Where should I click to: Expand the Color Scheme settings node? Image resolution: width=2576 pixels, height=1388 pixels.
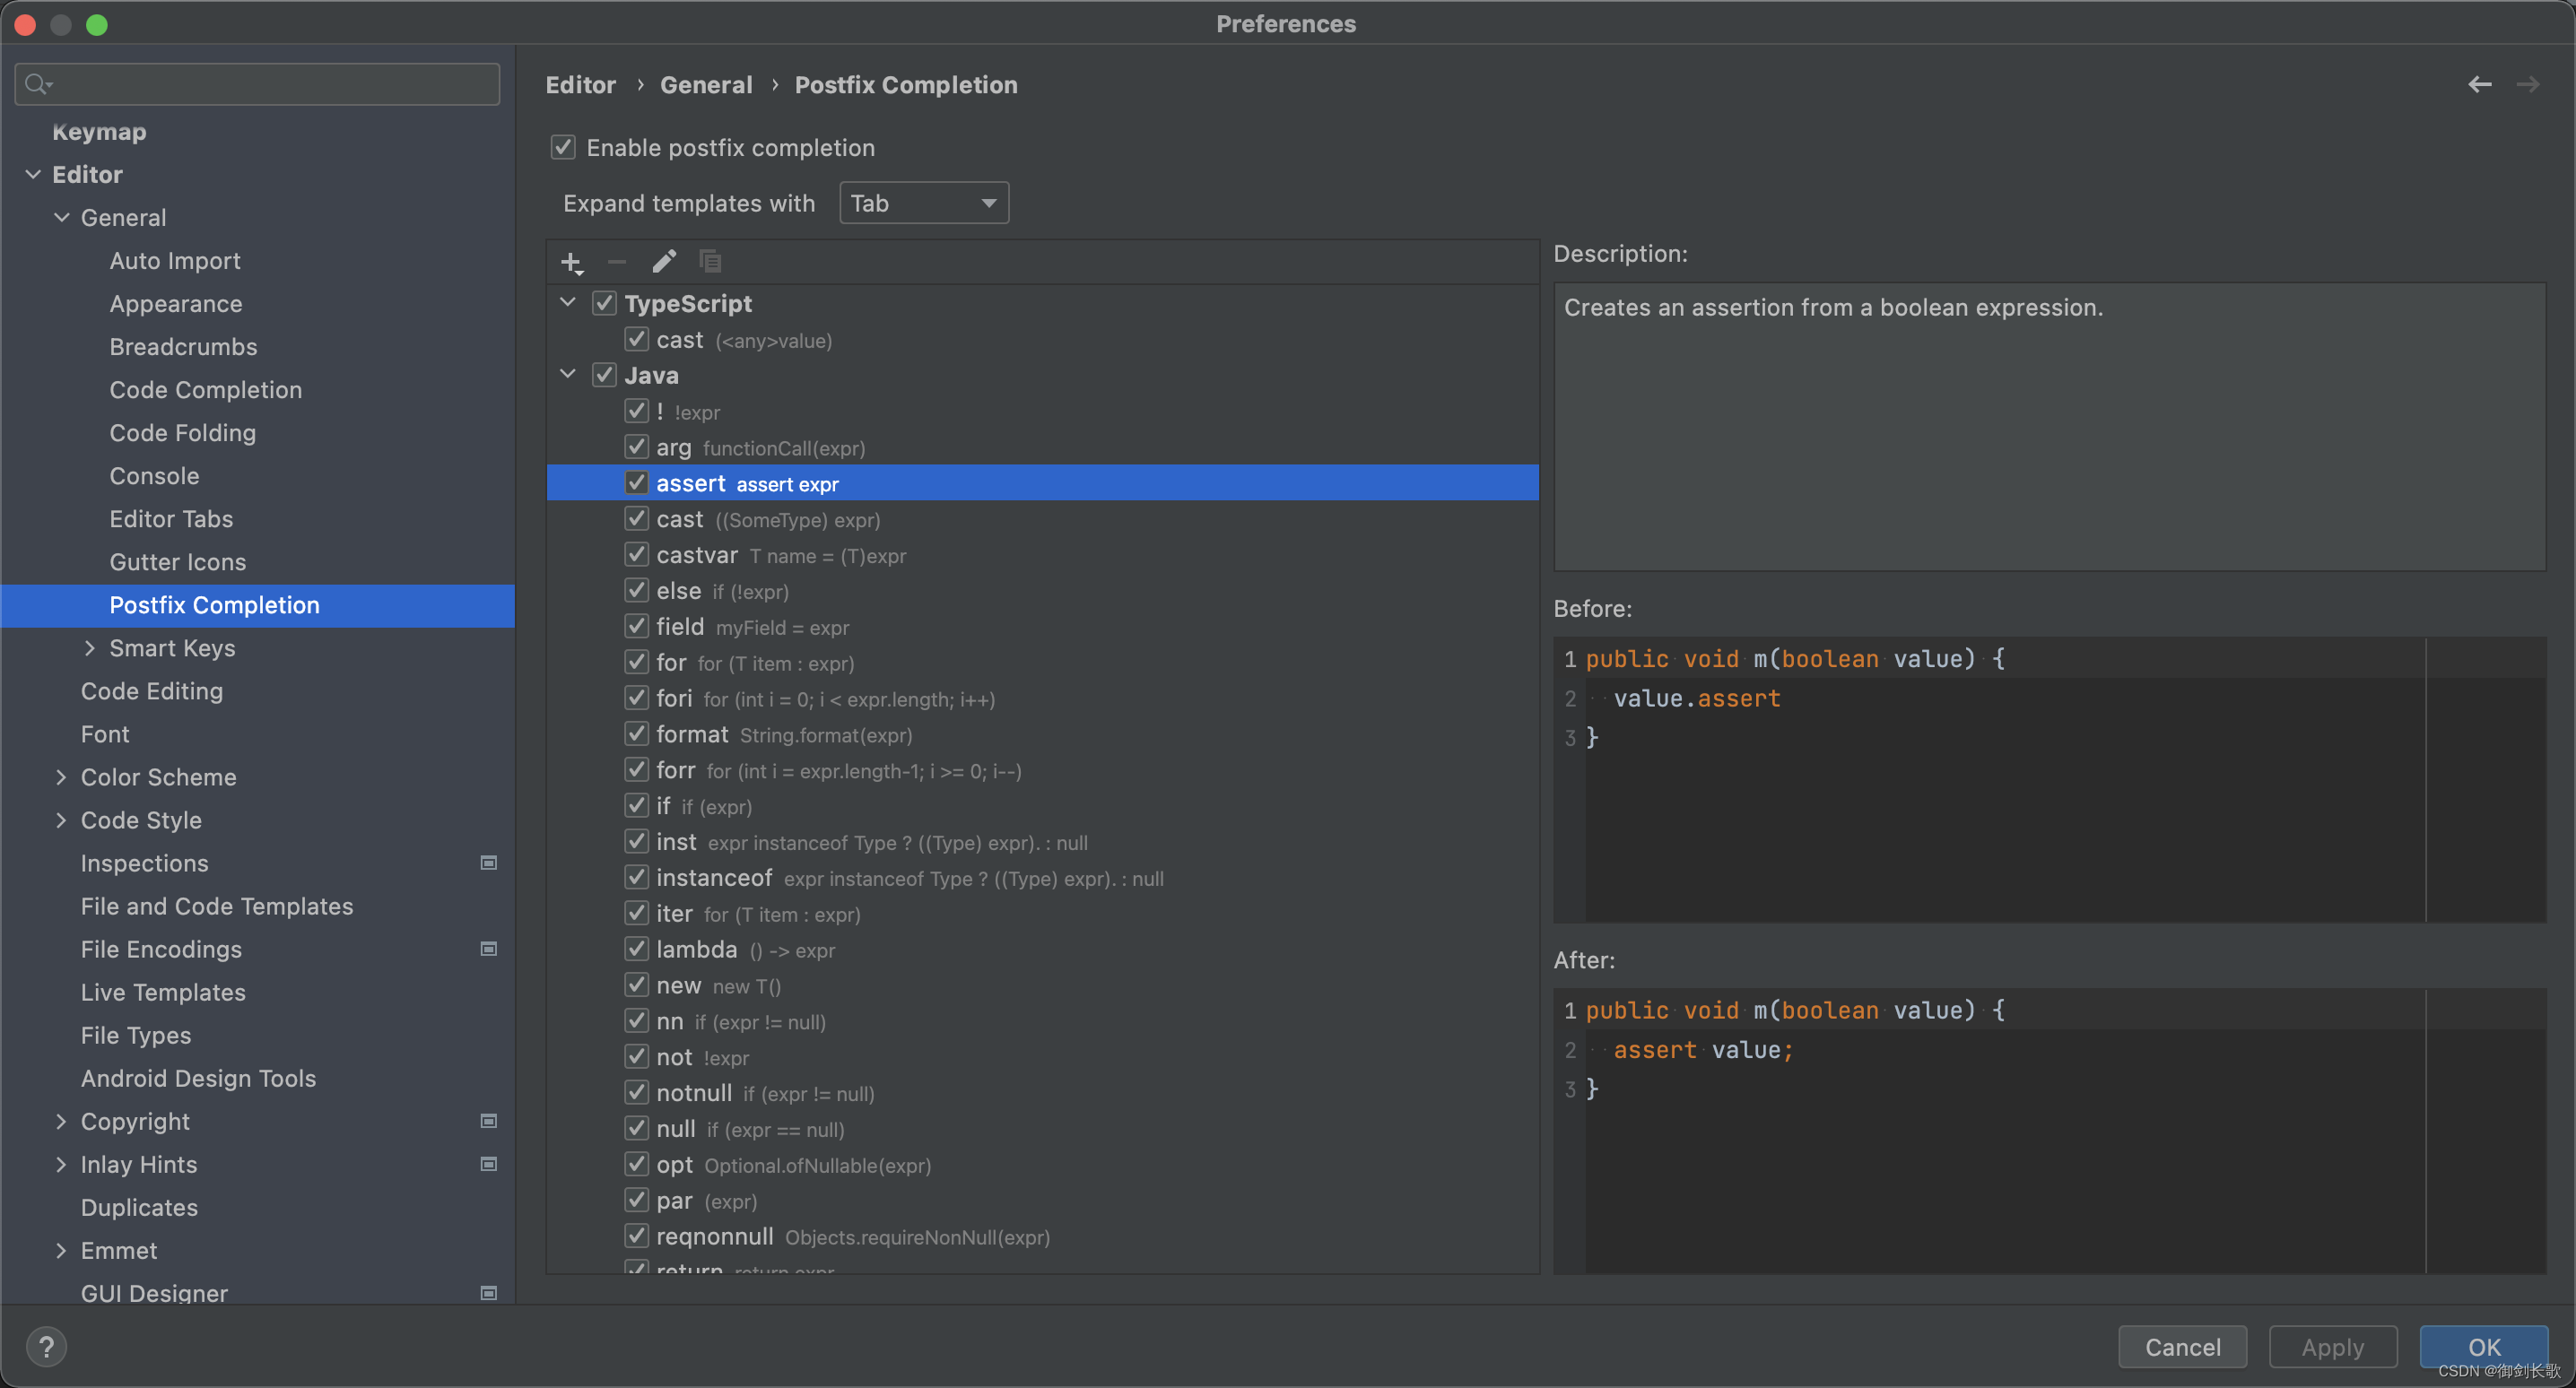point(61,777)
